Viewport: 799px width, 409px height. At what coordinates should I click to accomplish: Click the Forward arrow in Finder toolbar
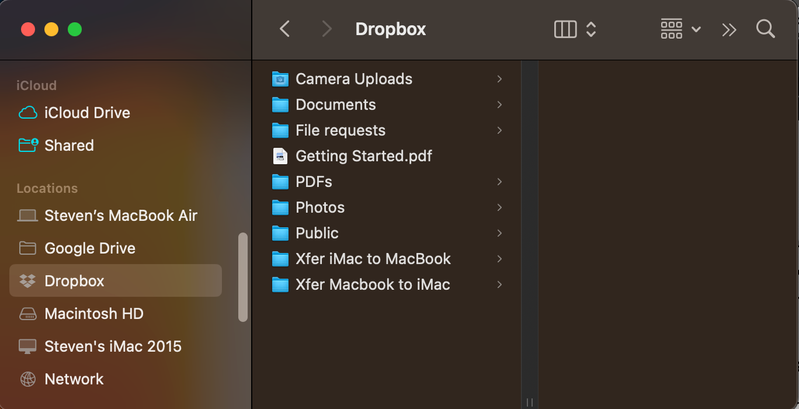coord(326,29)
